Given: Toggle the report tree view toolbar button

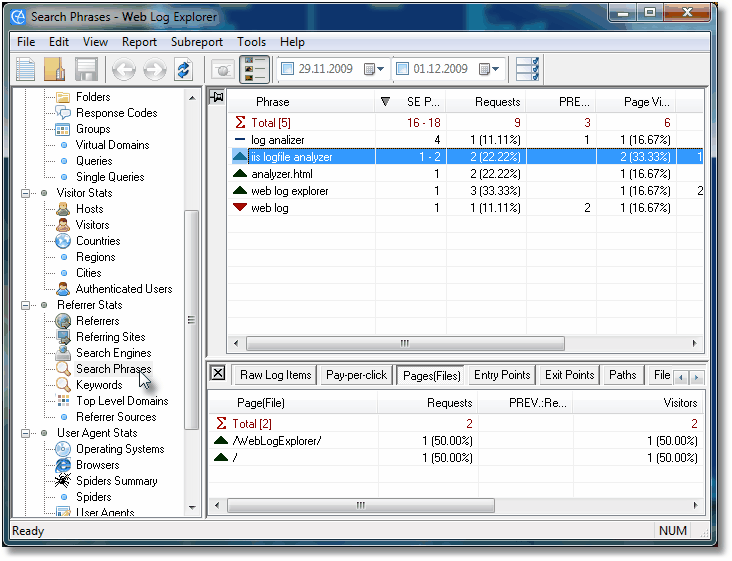Looking at the screenshot, I should [x=254, y=69].
